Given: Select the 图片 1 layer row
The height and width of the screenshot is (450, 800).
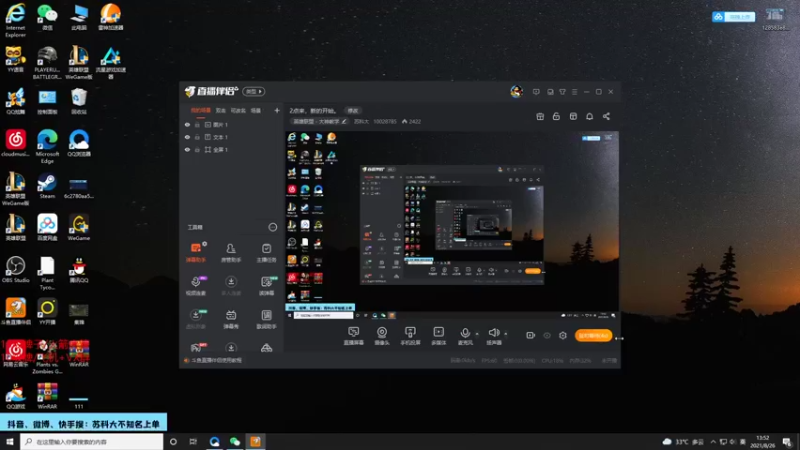Looking at the screenshot, I should click(x=231, y=124).
